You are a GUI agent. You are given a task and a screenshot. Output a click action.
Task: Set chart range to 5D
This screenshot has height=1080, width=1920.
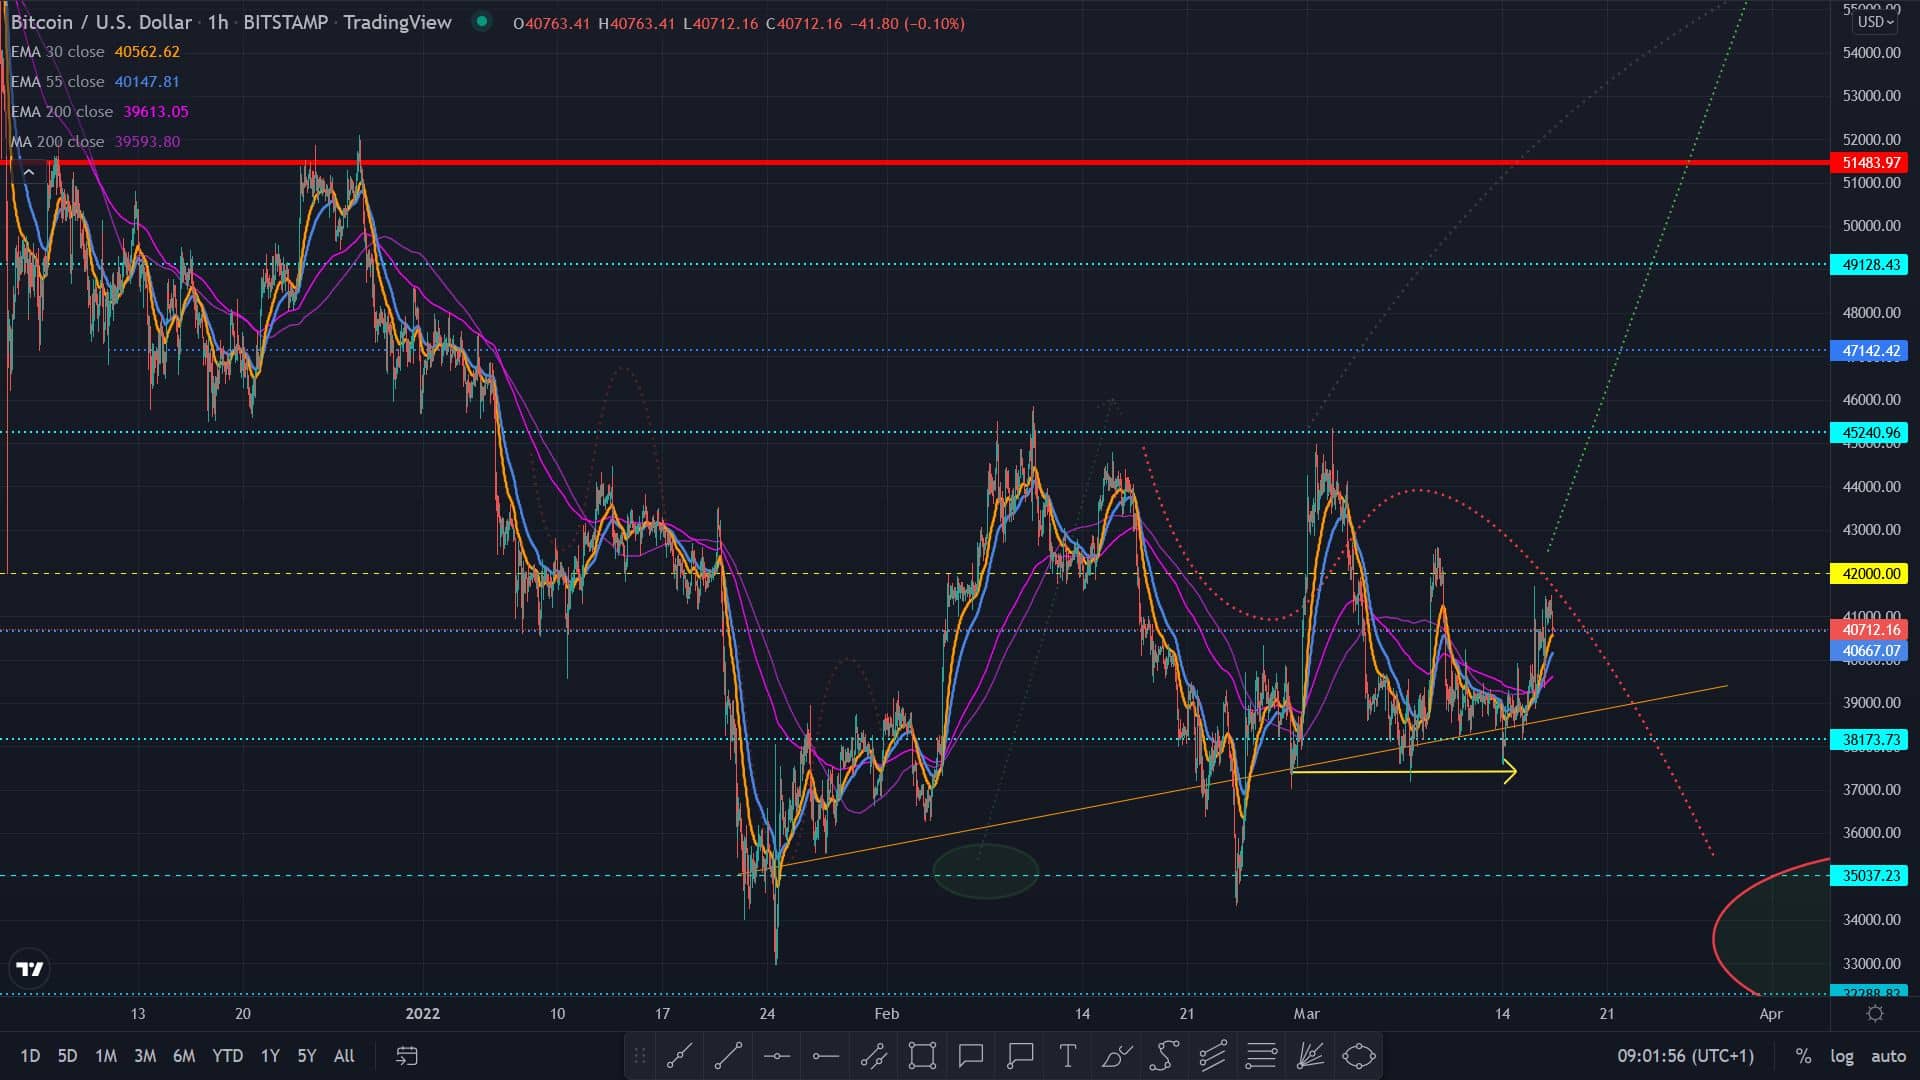point(67,1055)
